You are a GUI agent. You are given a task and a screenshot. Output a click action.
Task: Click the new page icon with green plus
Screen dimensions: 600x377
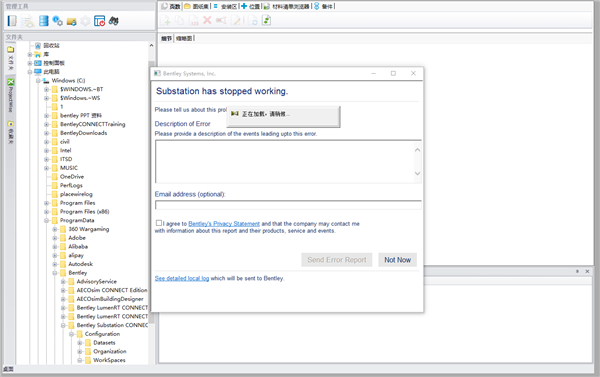166,20
